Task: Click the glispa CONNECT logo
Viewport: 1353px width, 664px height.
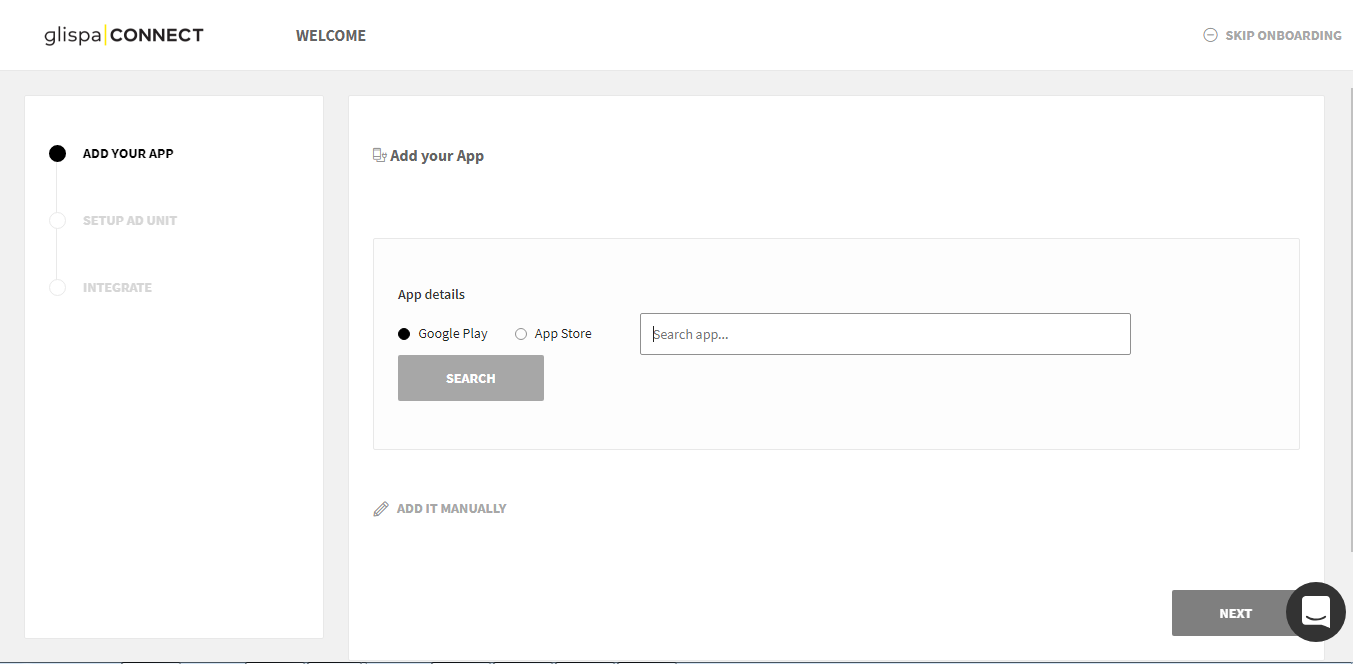Action: click(124, 36)
